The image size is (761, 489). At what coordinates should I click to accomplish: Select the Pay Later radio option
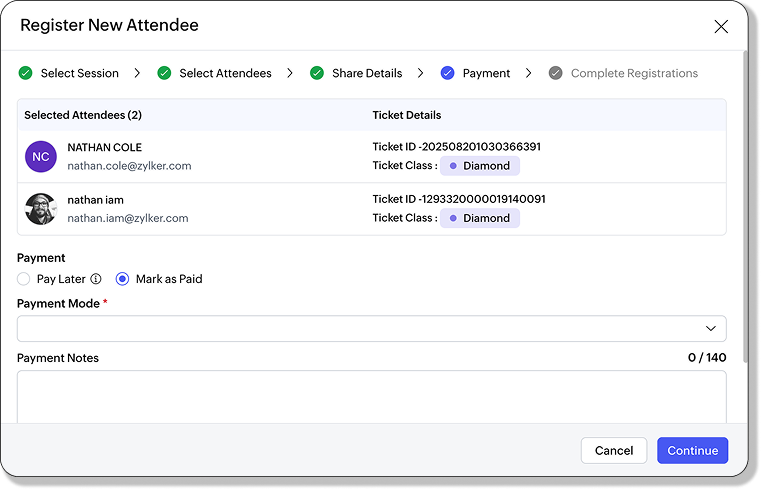pyautogui.click(x=24, y=279)
